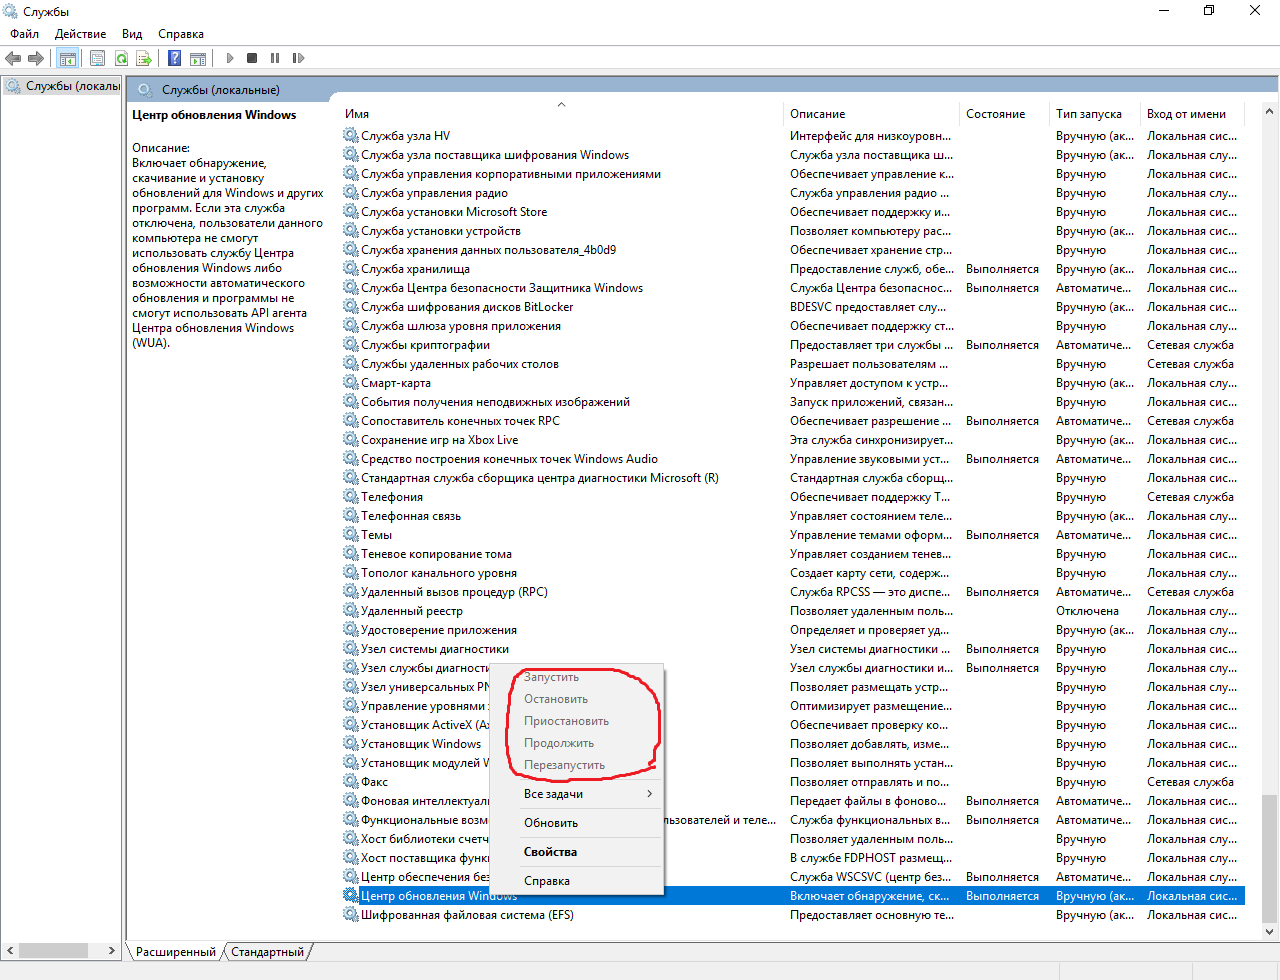Open Help with the blue question icon
Screen dimensions: 1280x980
click(174, 58)
